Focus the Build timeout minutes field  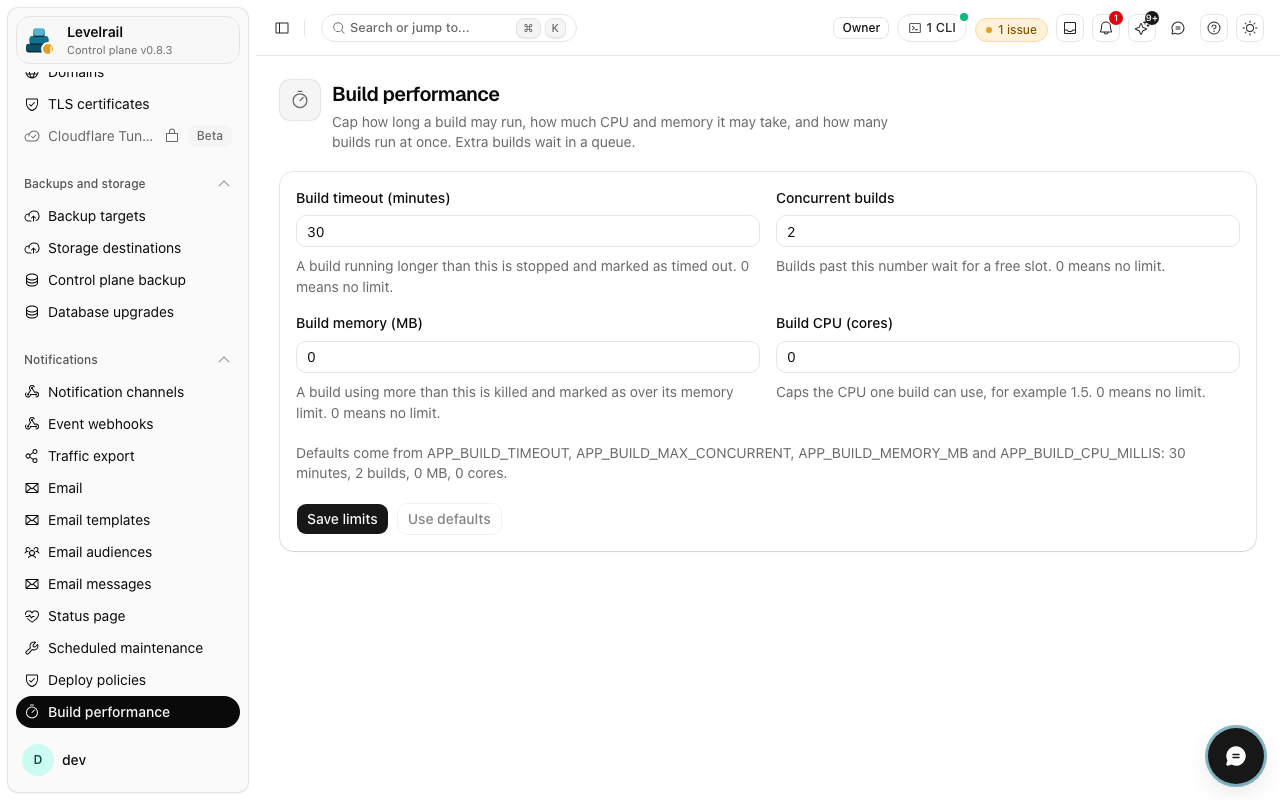tap(528, 231)
